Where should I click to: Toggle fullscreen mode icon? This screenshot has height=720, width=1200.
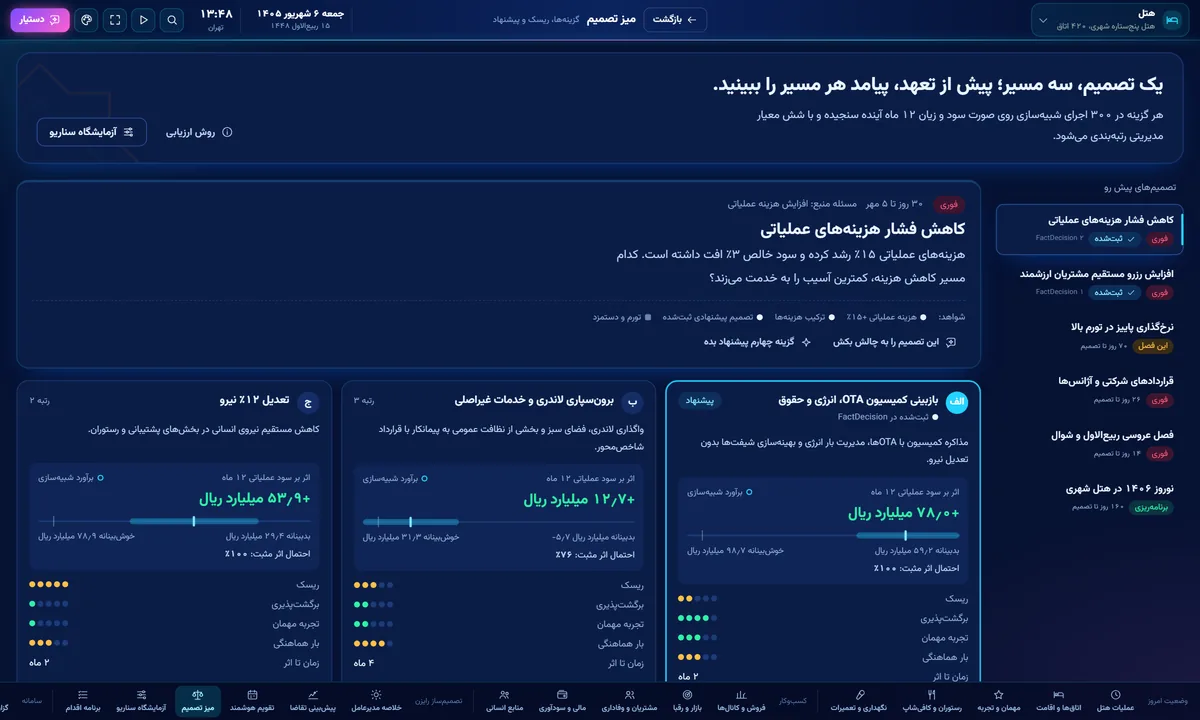[x=115, y=20]
